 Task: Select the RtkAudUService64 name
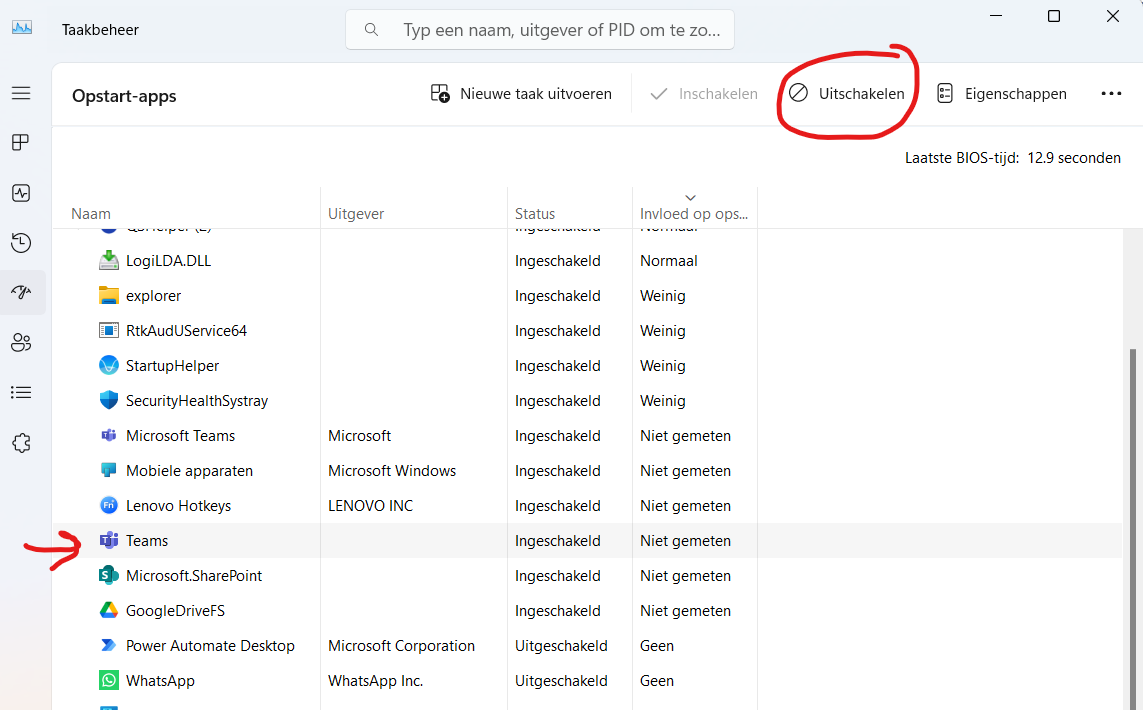pos(187,331)
